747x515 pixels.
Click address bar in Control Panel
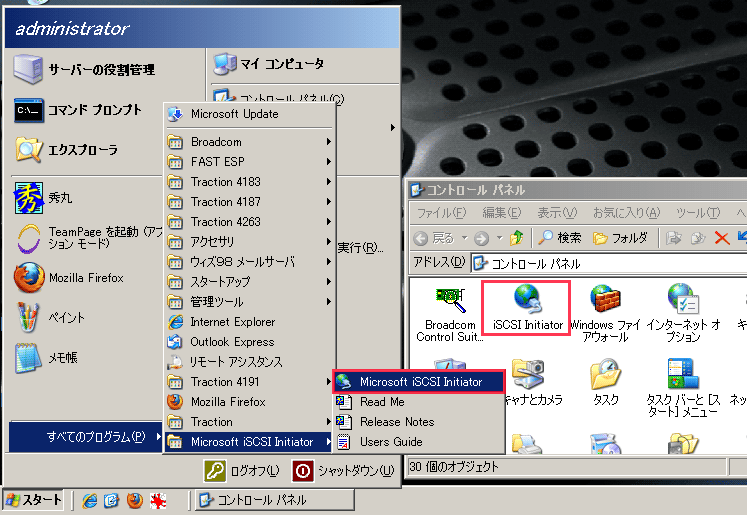tap(610, 263)
